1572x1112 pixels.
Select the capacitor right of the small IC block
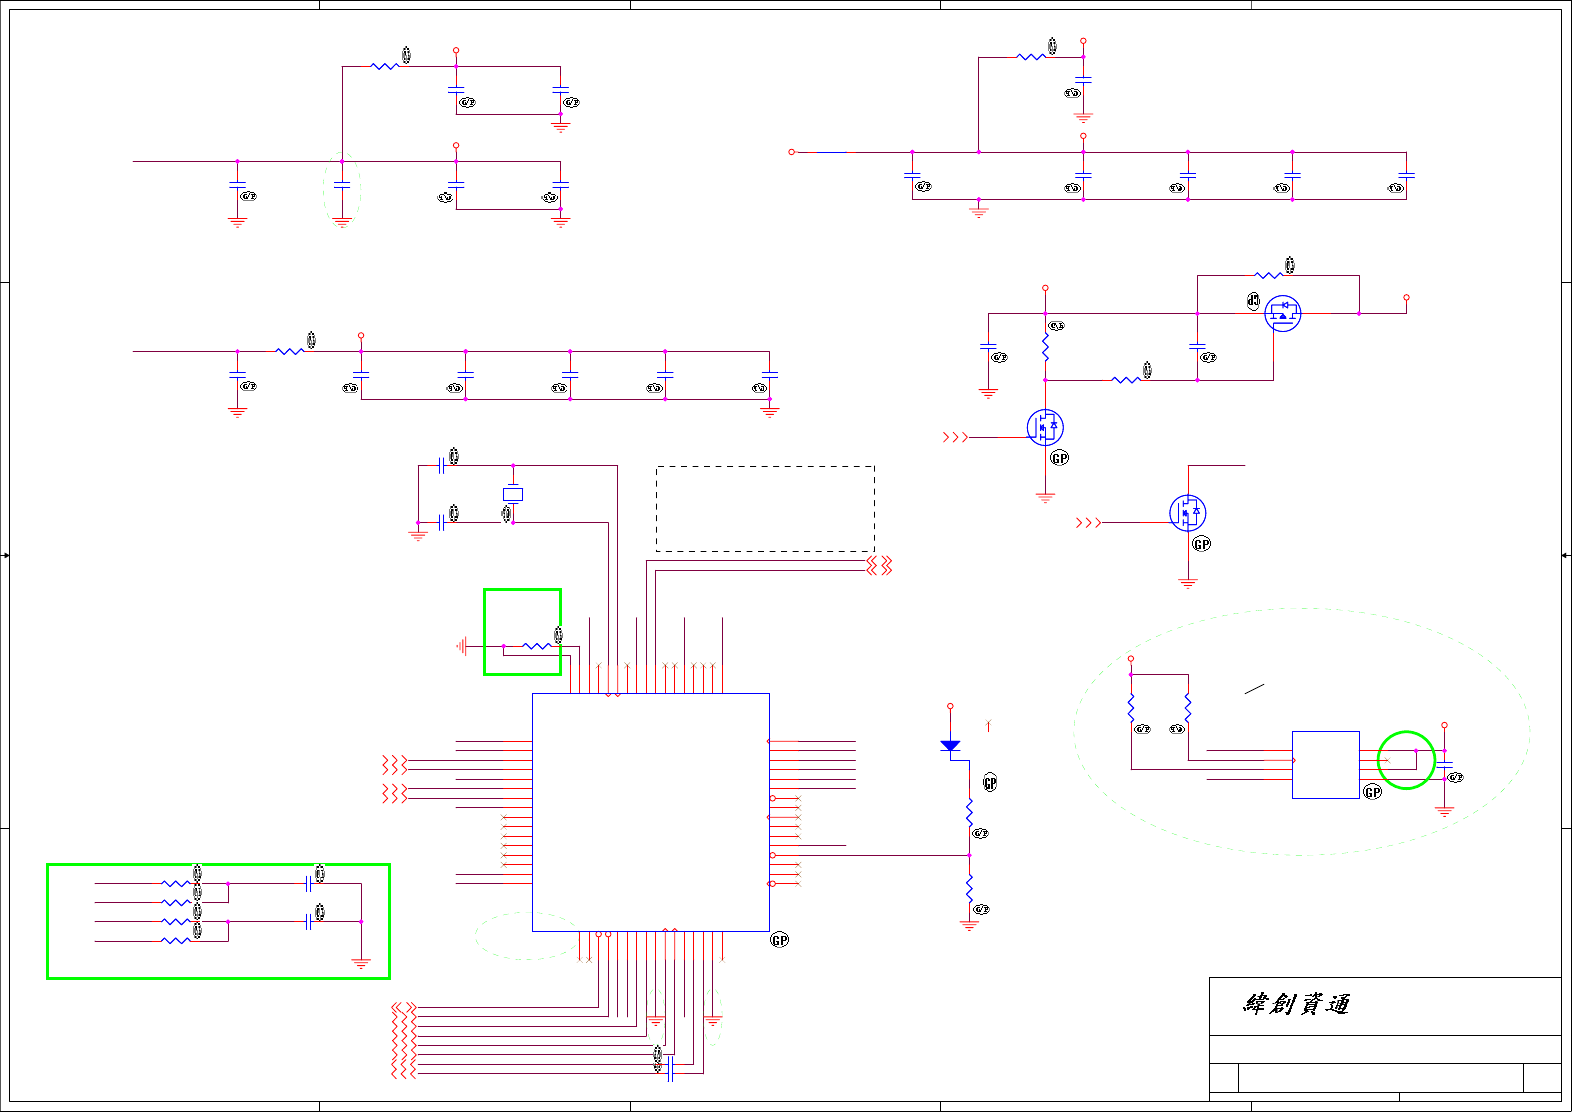pyautogui.click(x=1444, y=765)
